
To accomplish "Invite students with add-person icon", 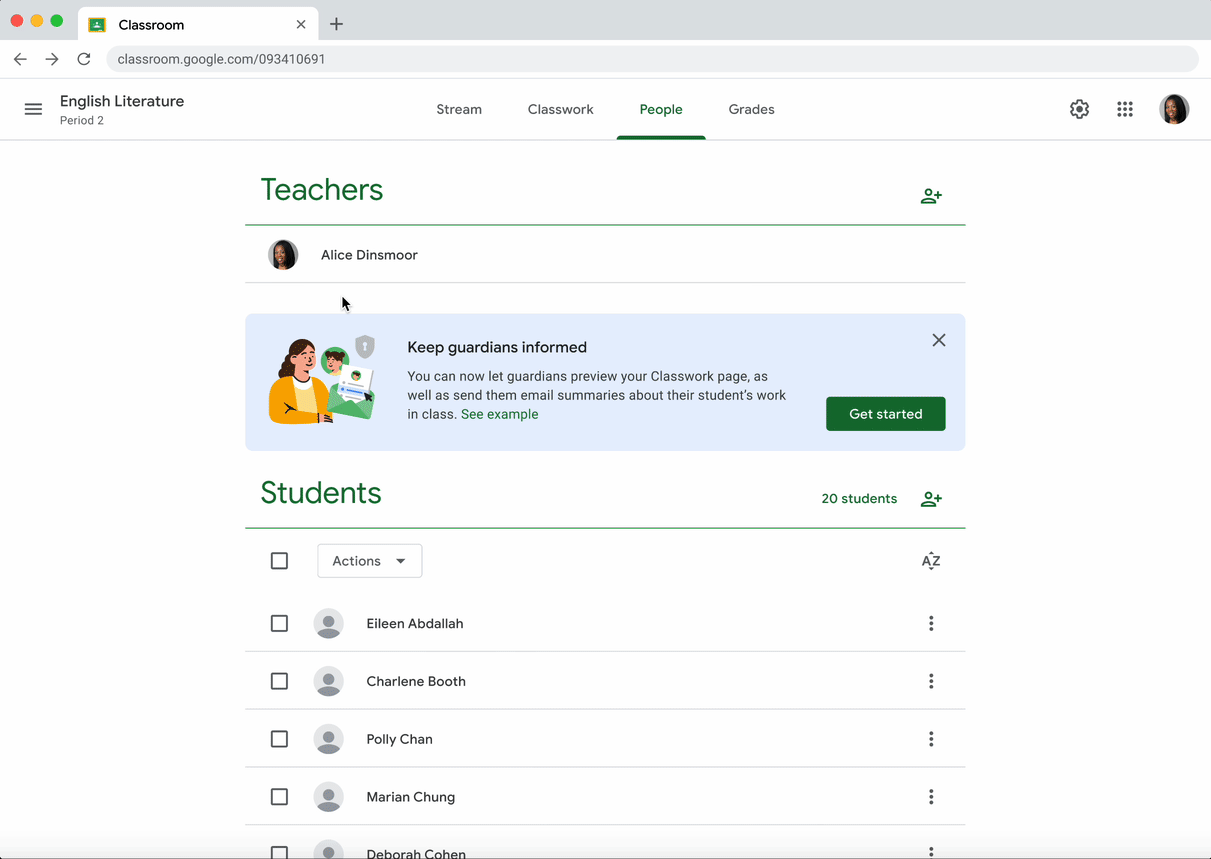I will (931, 499).
